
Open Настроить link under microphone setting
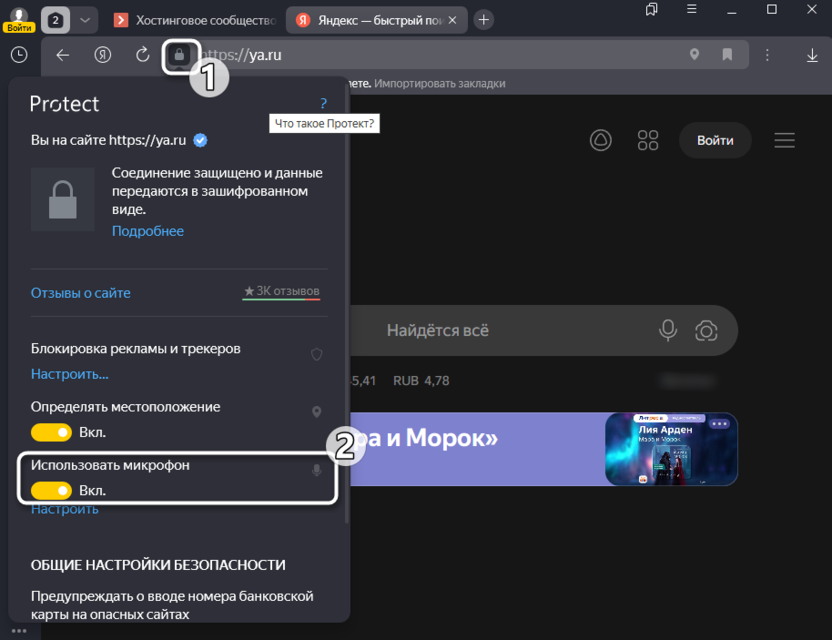tap(65, 509)
